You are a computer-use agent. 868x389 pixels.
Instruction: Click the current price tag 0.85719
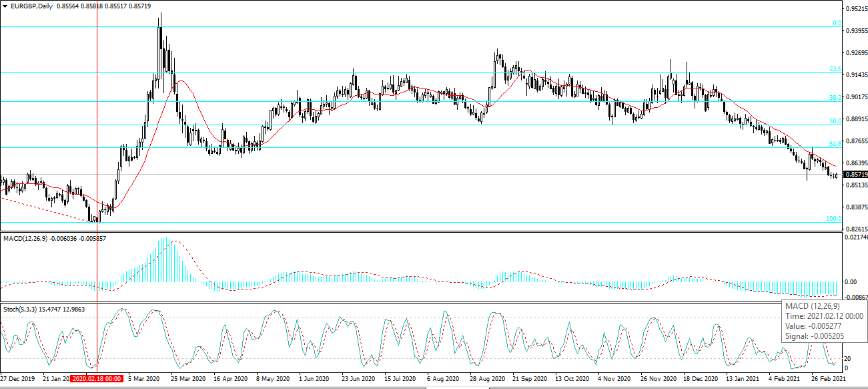[x=855, y=174]
